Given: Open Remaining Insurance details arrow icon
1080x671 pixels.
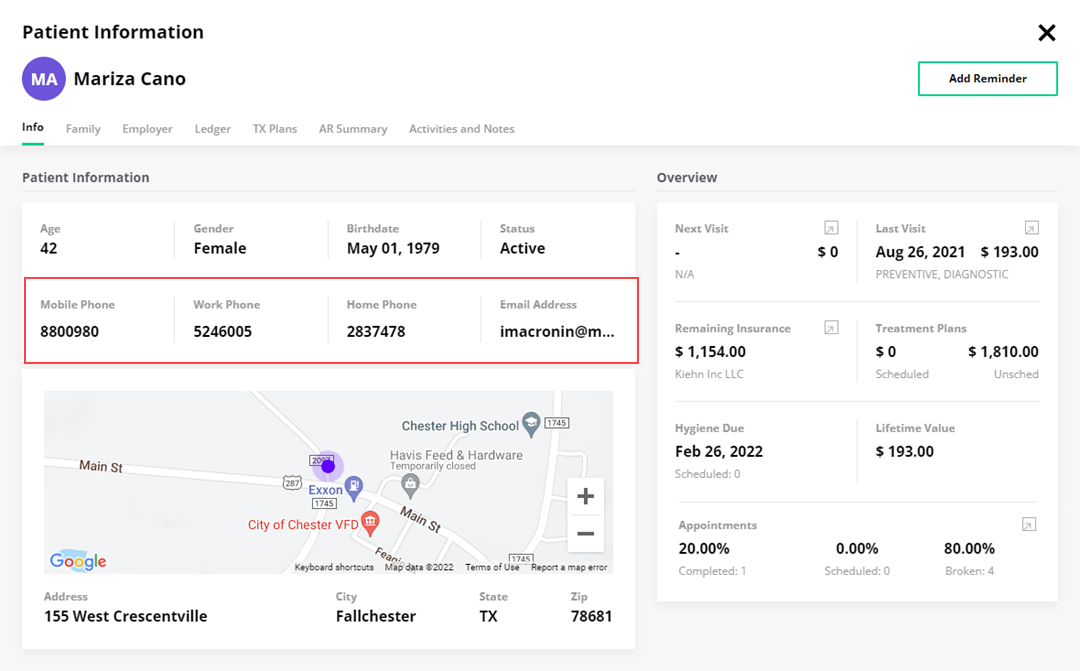Looking at the screenshot, I should click(x=830, y=328).
